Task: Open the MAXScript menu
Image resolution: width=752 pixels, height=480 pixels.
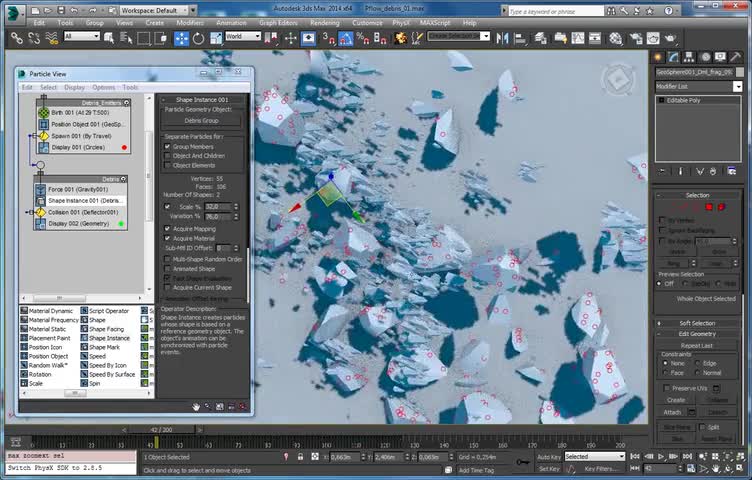Action: (x=435, y=23)
